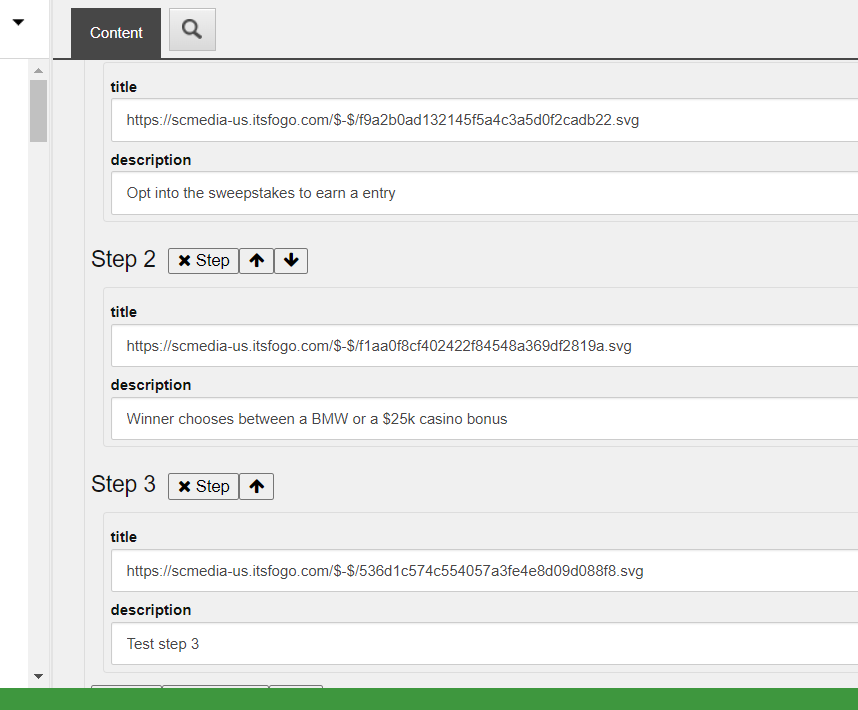Edit title field containing f9a2b0ad svg URL
The width and height of the screenshot is (858, 710).
coord(484,120)
